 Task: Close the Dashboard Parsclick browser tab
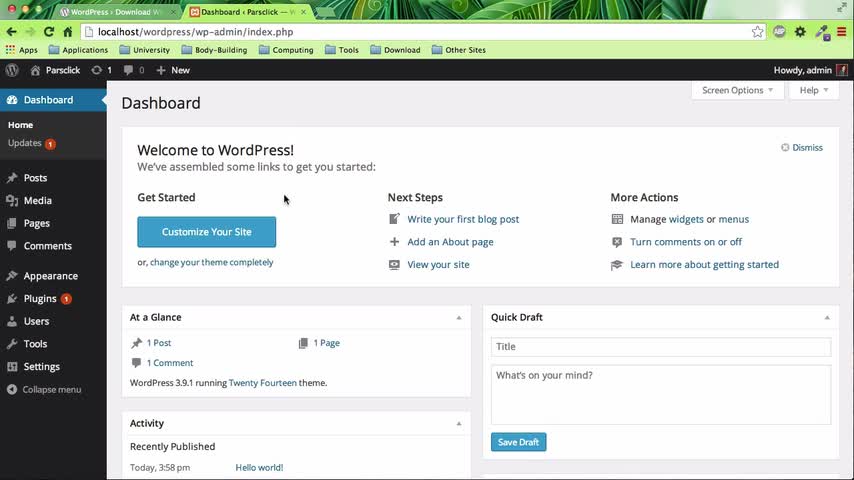pyautogui.click(x=303, y=12)
